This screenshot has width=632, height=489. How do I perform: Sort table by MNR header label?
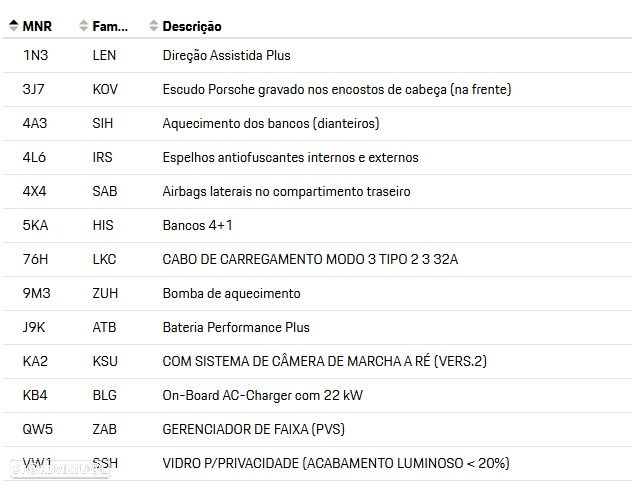click(x=37, y=25)
